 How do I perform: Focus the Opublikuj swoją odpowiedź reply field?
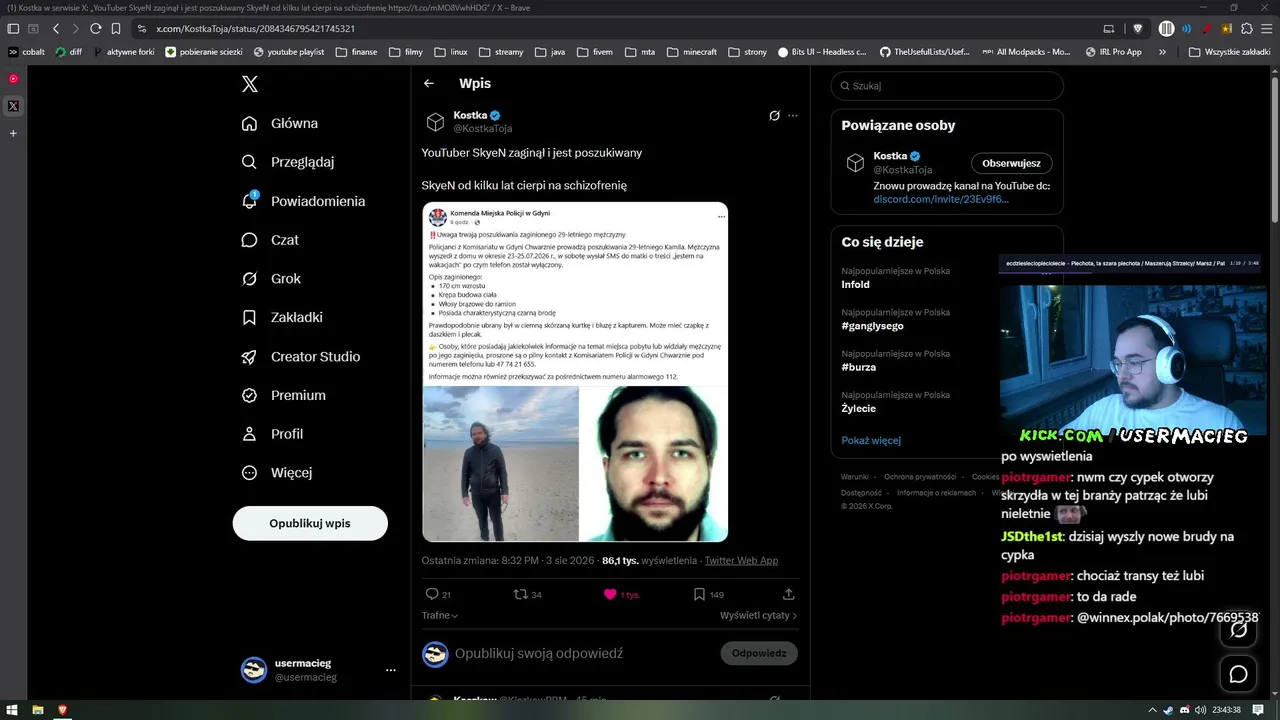pos(539,653)
